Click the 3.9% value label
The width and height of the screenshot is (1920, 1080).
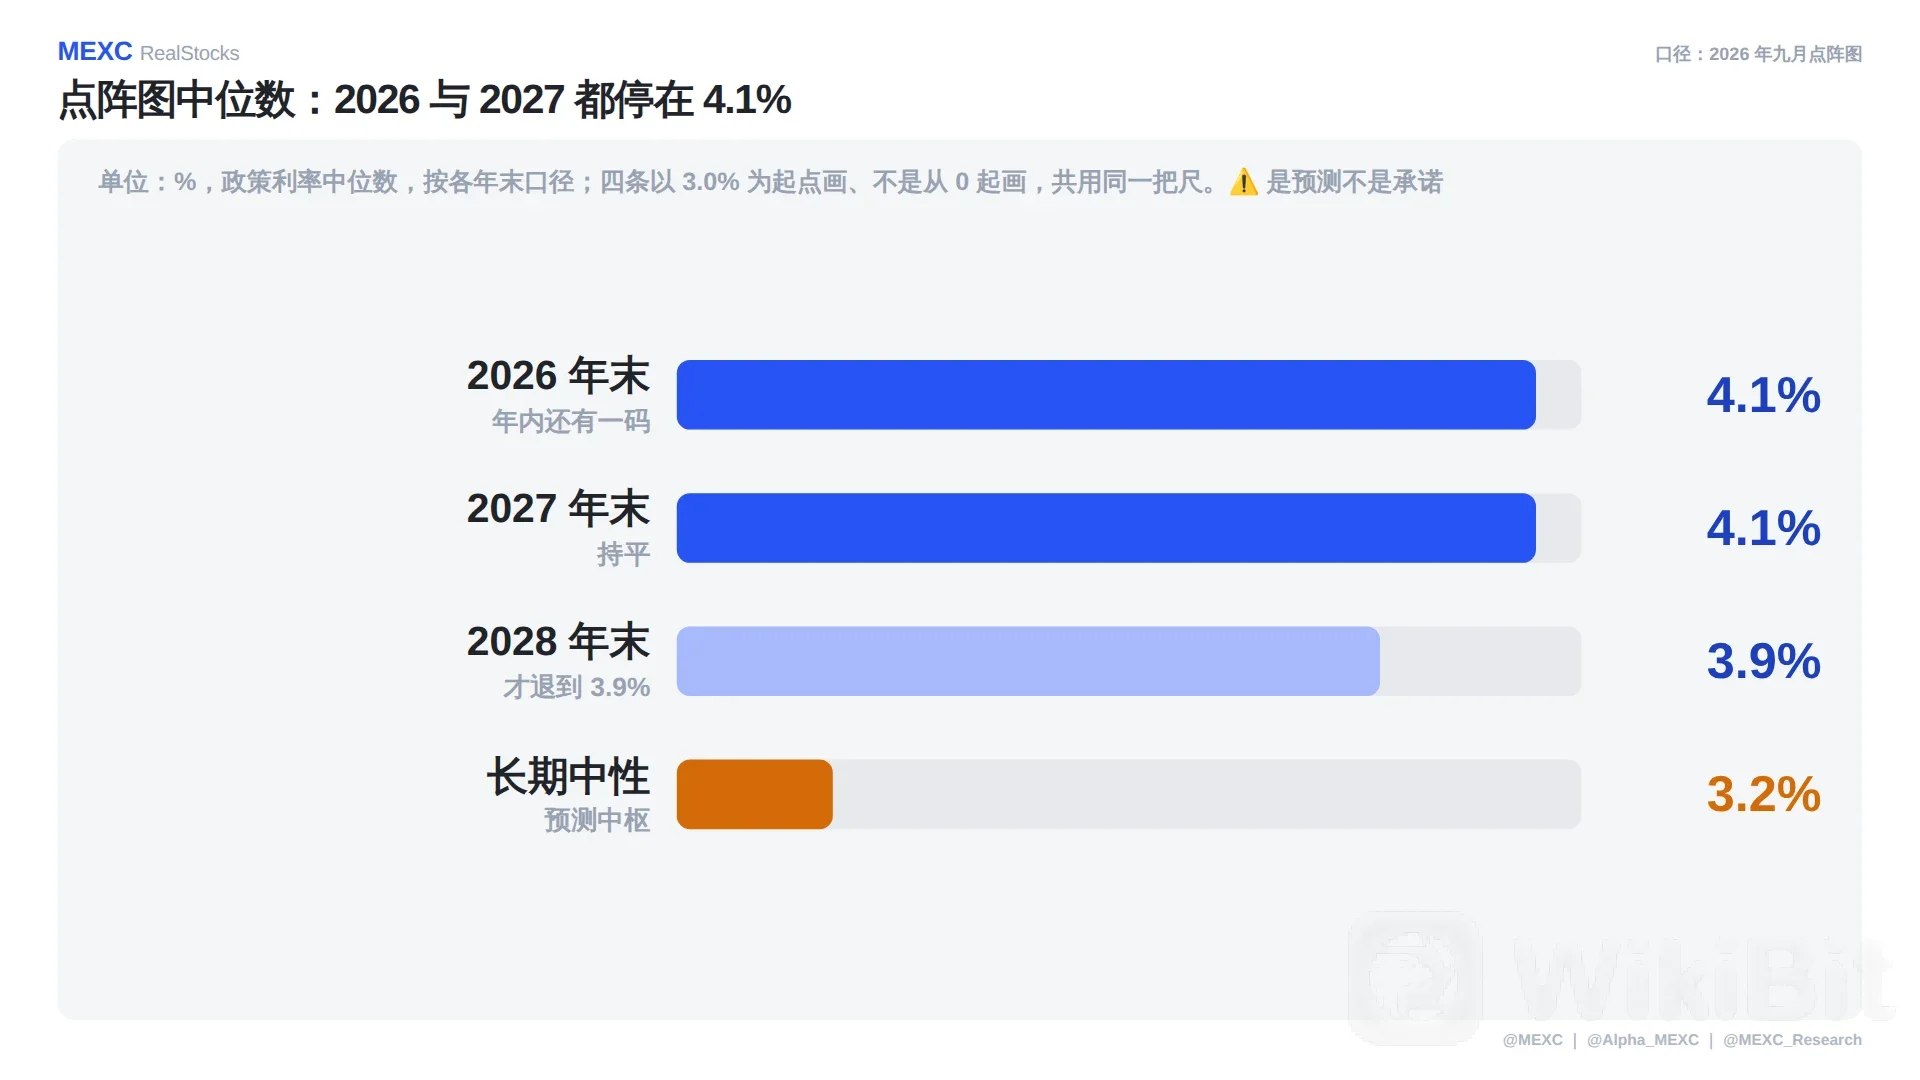pyautogui.click(x=1763, y=662)
